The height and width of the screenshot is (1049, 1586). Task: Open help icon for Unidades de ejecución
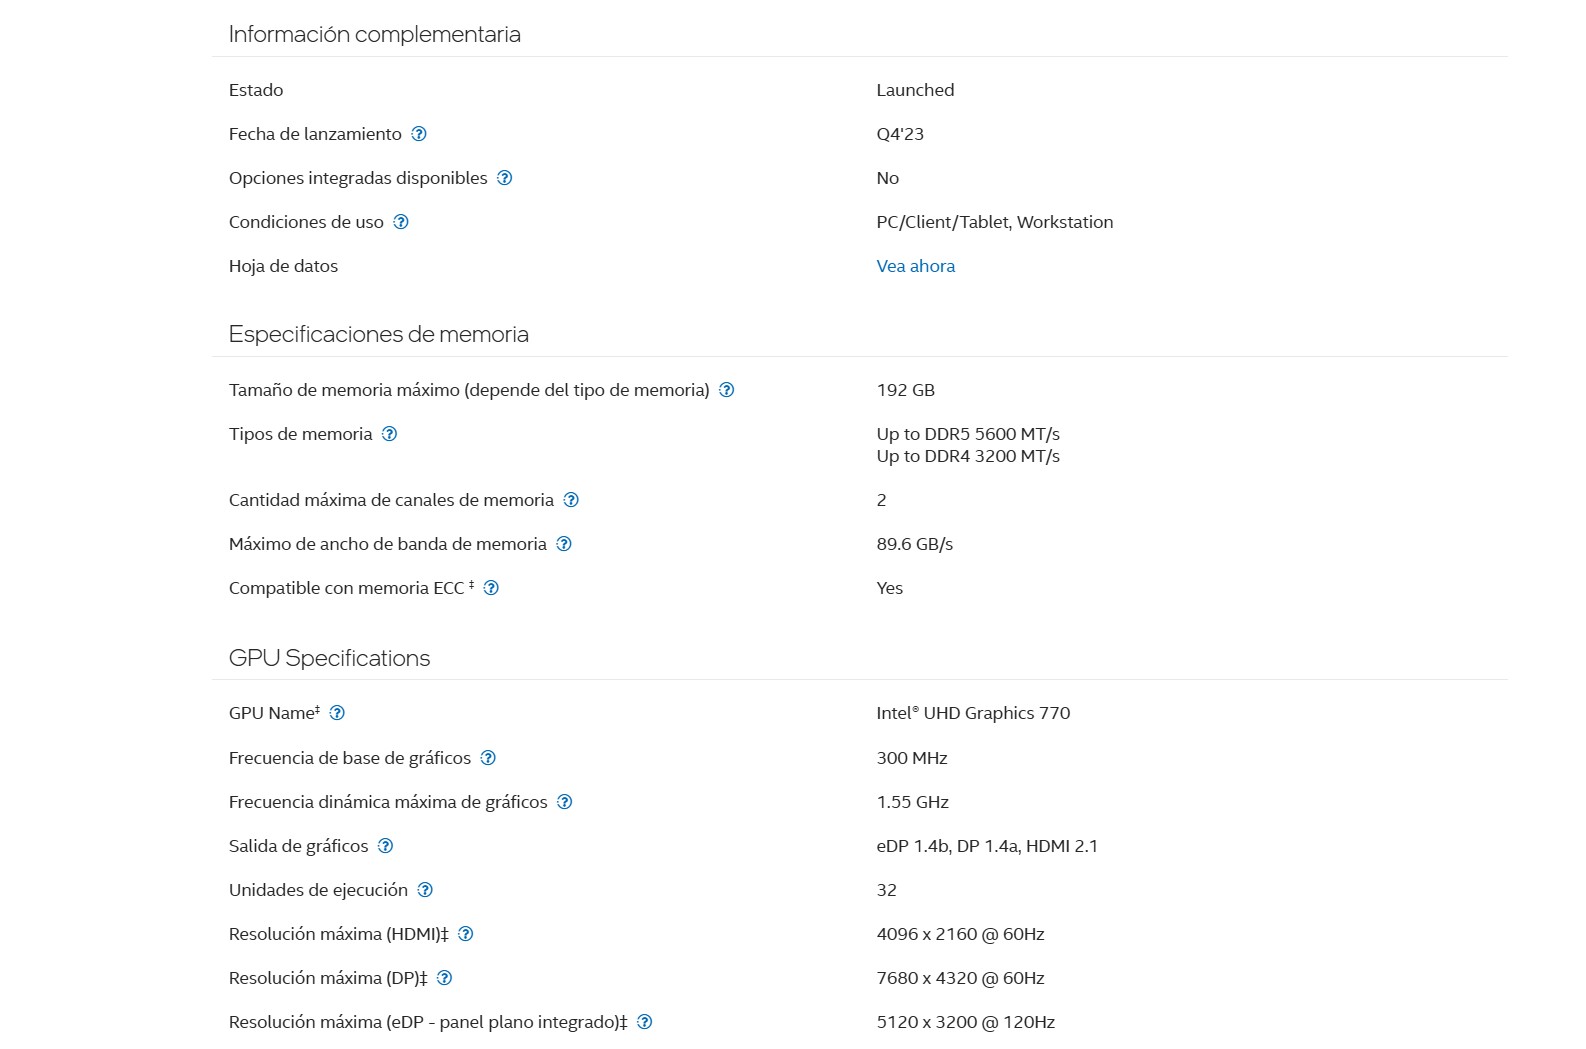point(425,890)
